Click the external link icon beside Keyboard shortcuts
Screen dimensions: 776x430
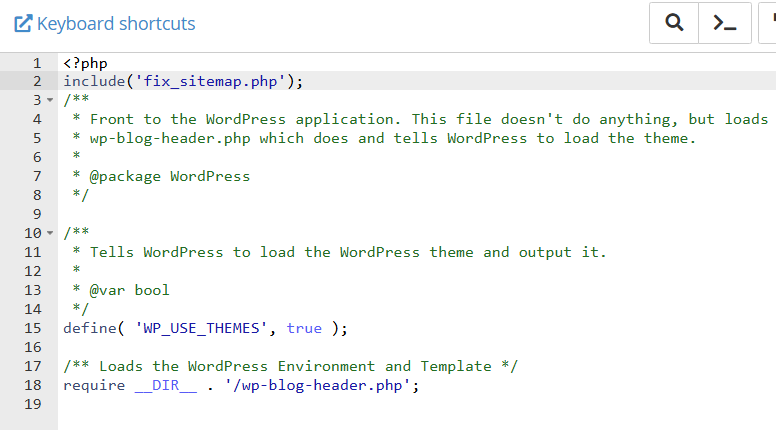coord(23,23)
